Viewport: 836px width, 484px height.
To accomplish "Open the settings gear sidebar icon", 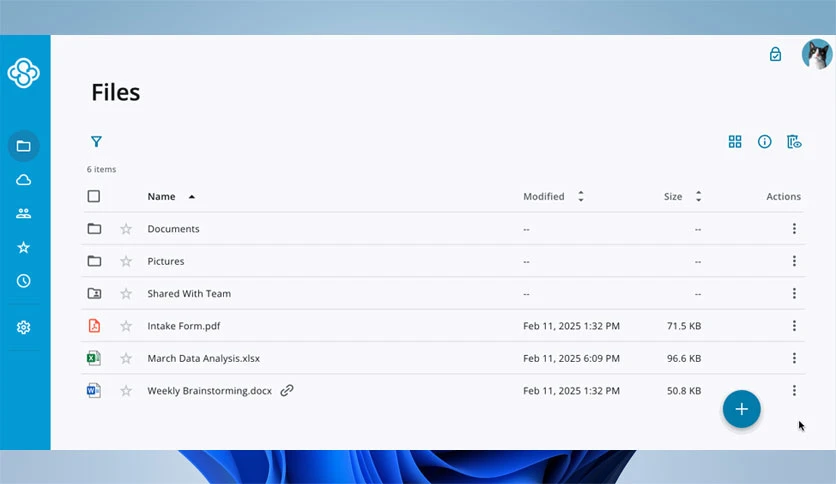I will tap(23, 327).
